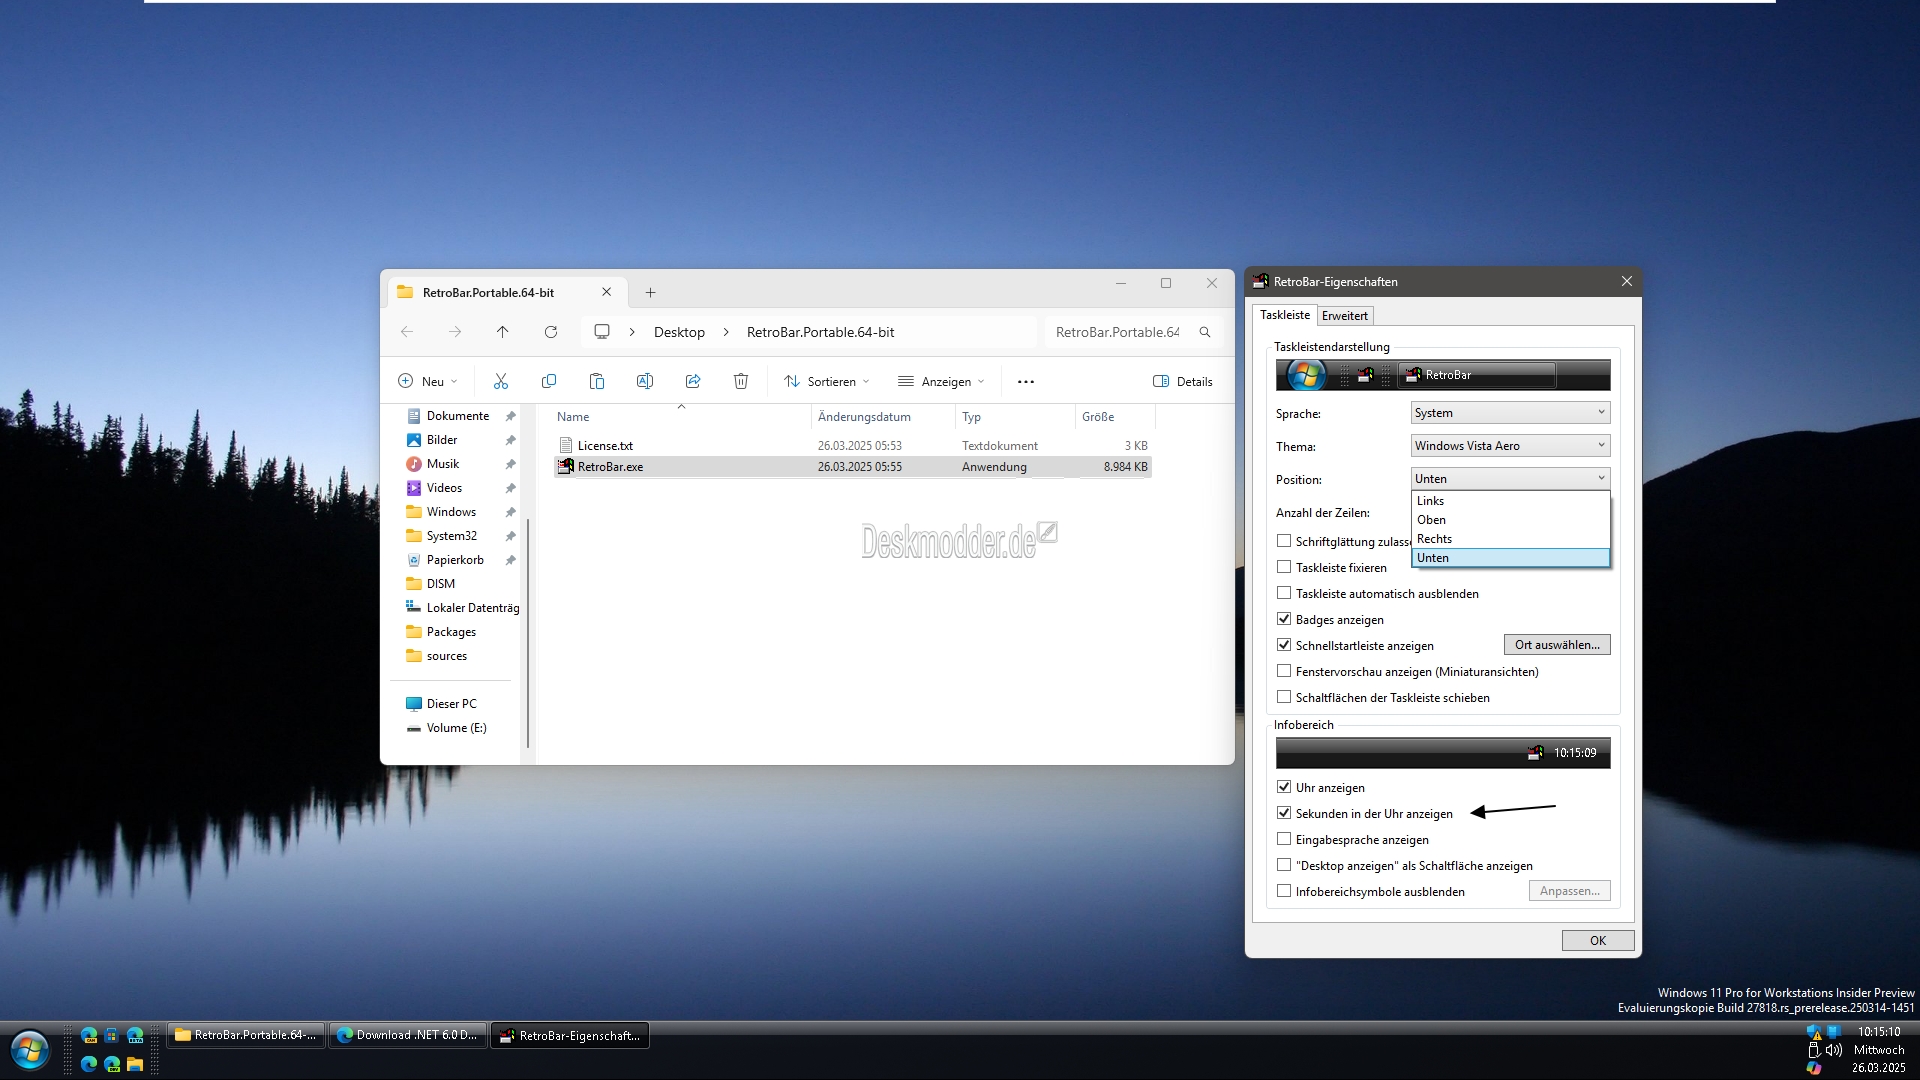Click OK in RetroBar properties

click(1598, 940)
